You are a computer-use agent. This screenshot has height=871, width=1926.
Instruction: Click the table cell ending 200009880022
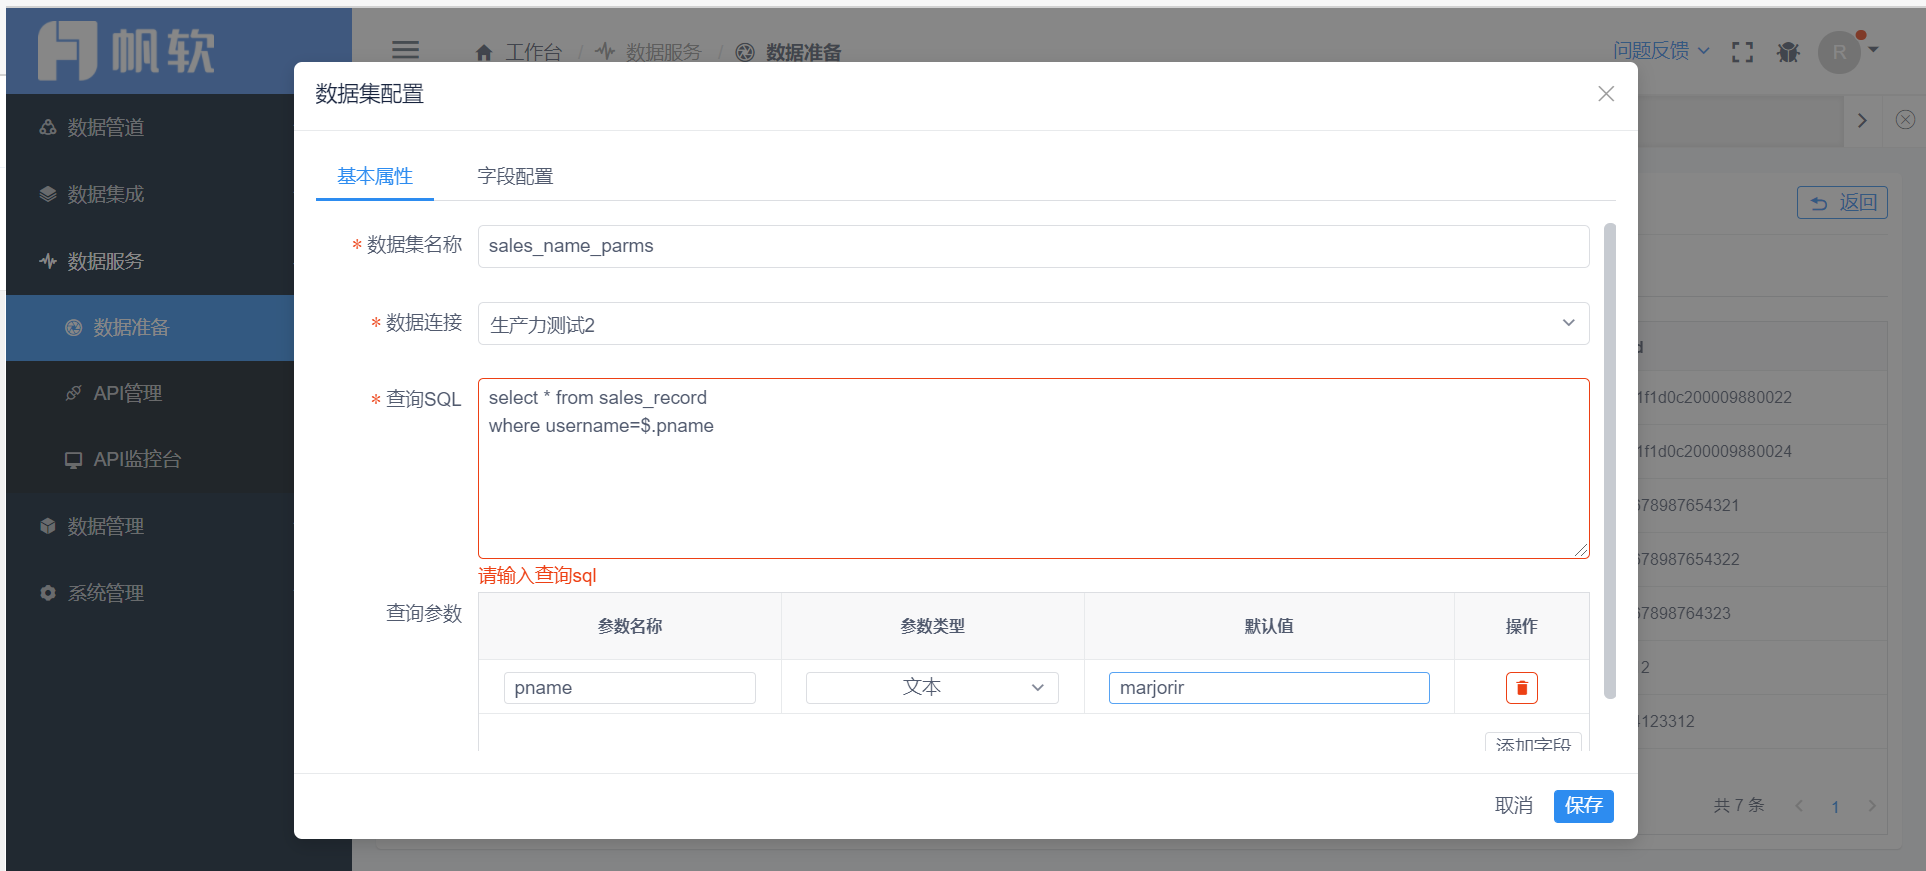click(1714, 397)
